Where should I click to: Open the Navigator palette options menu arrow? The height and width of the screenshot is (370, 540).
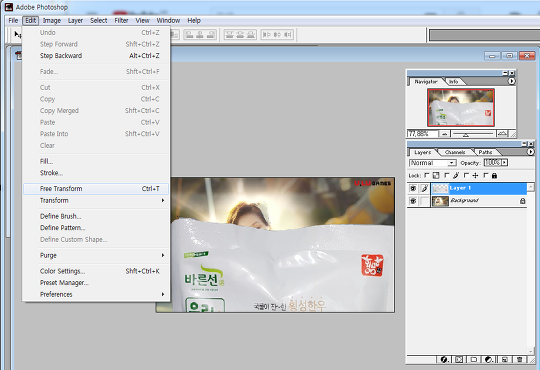[511, 81]
